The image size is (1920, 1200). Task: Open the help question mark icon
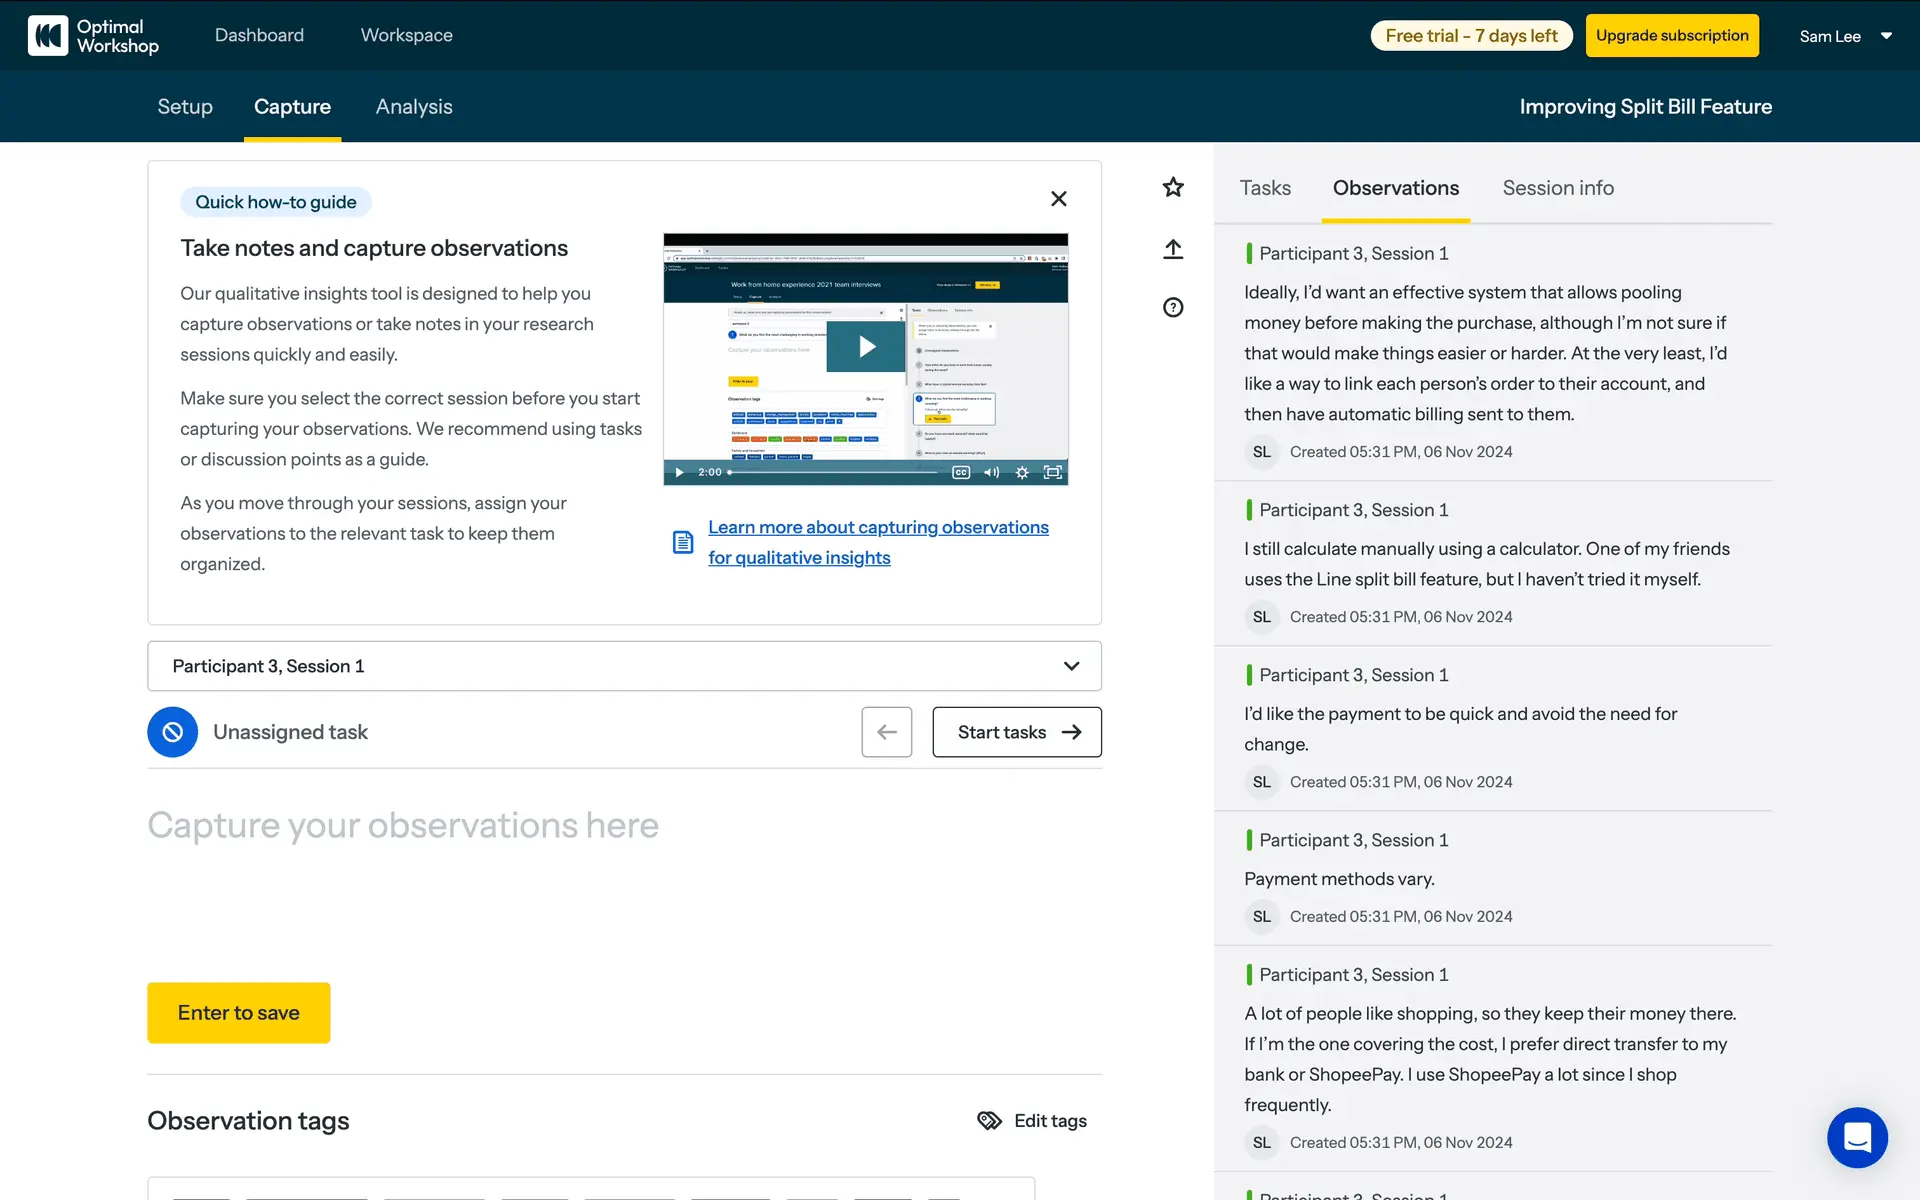(x=1173, y=308)
